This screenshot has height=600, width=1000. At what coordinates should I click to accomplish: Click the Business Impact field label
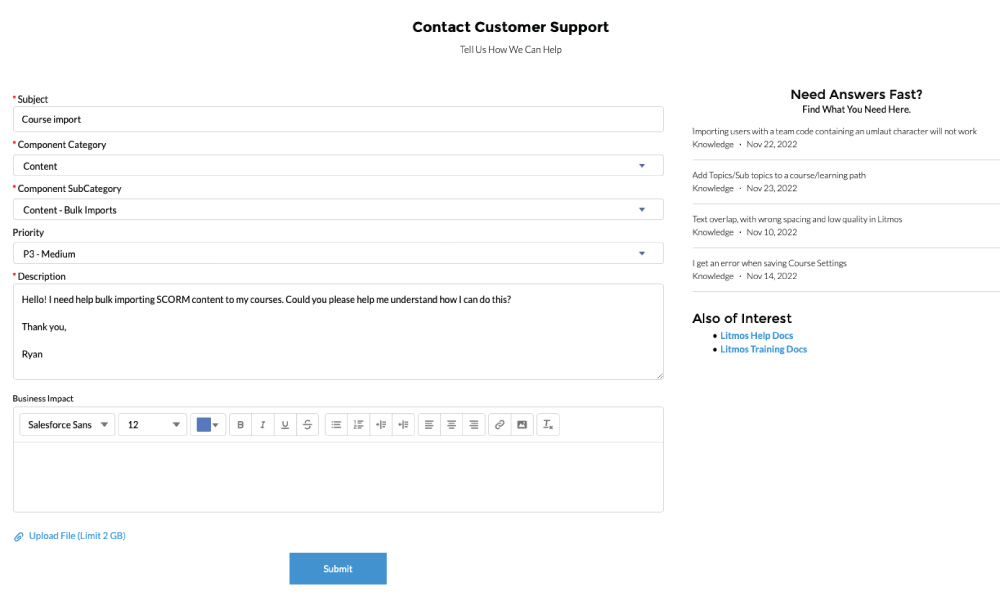43,399
